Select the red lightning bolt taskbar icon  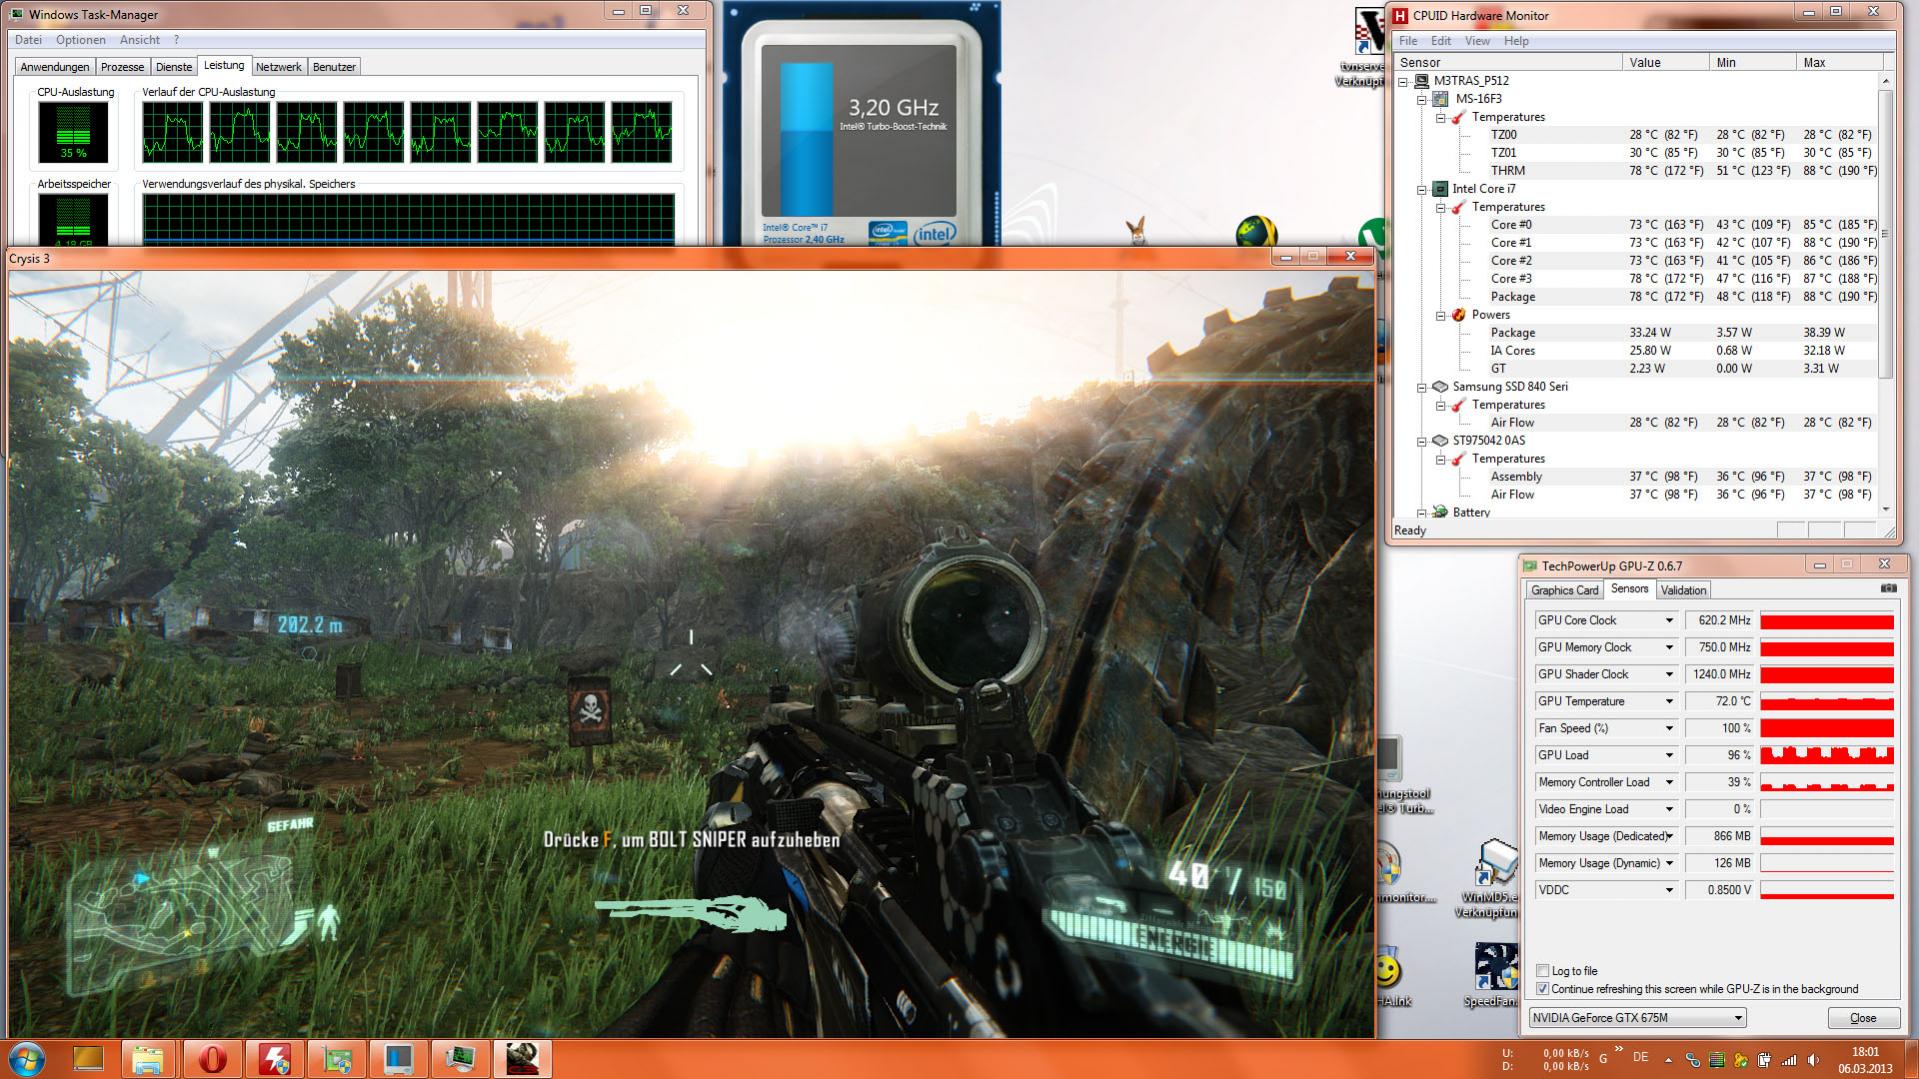[x=274, y=1059]
